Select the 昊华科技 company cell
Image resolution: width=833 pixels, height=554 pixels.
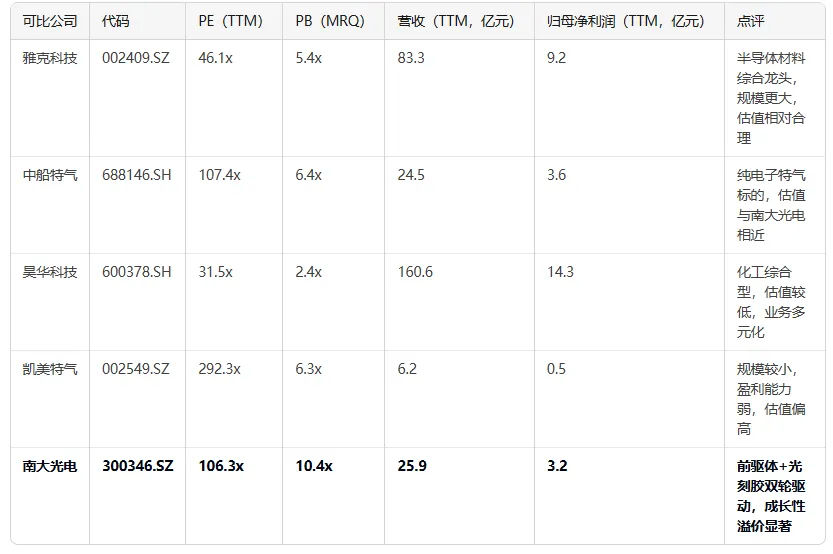(49, 272)
